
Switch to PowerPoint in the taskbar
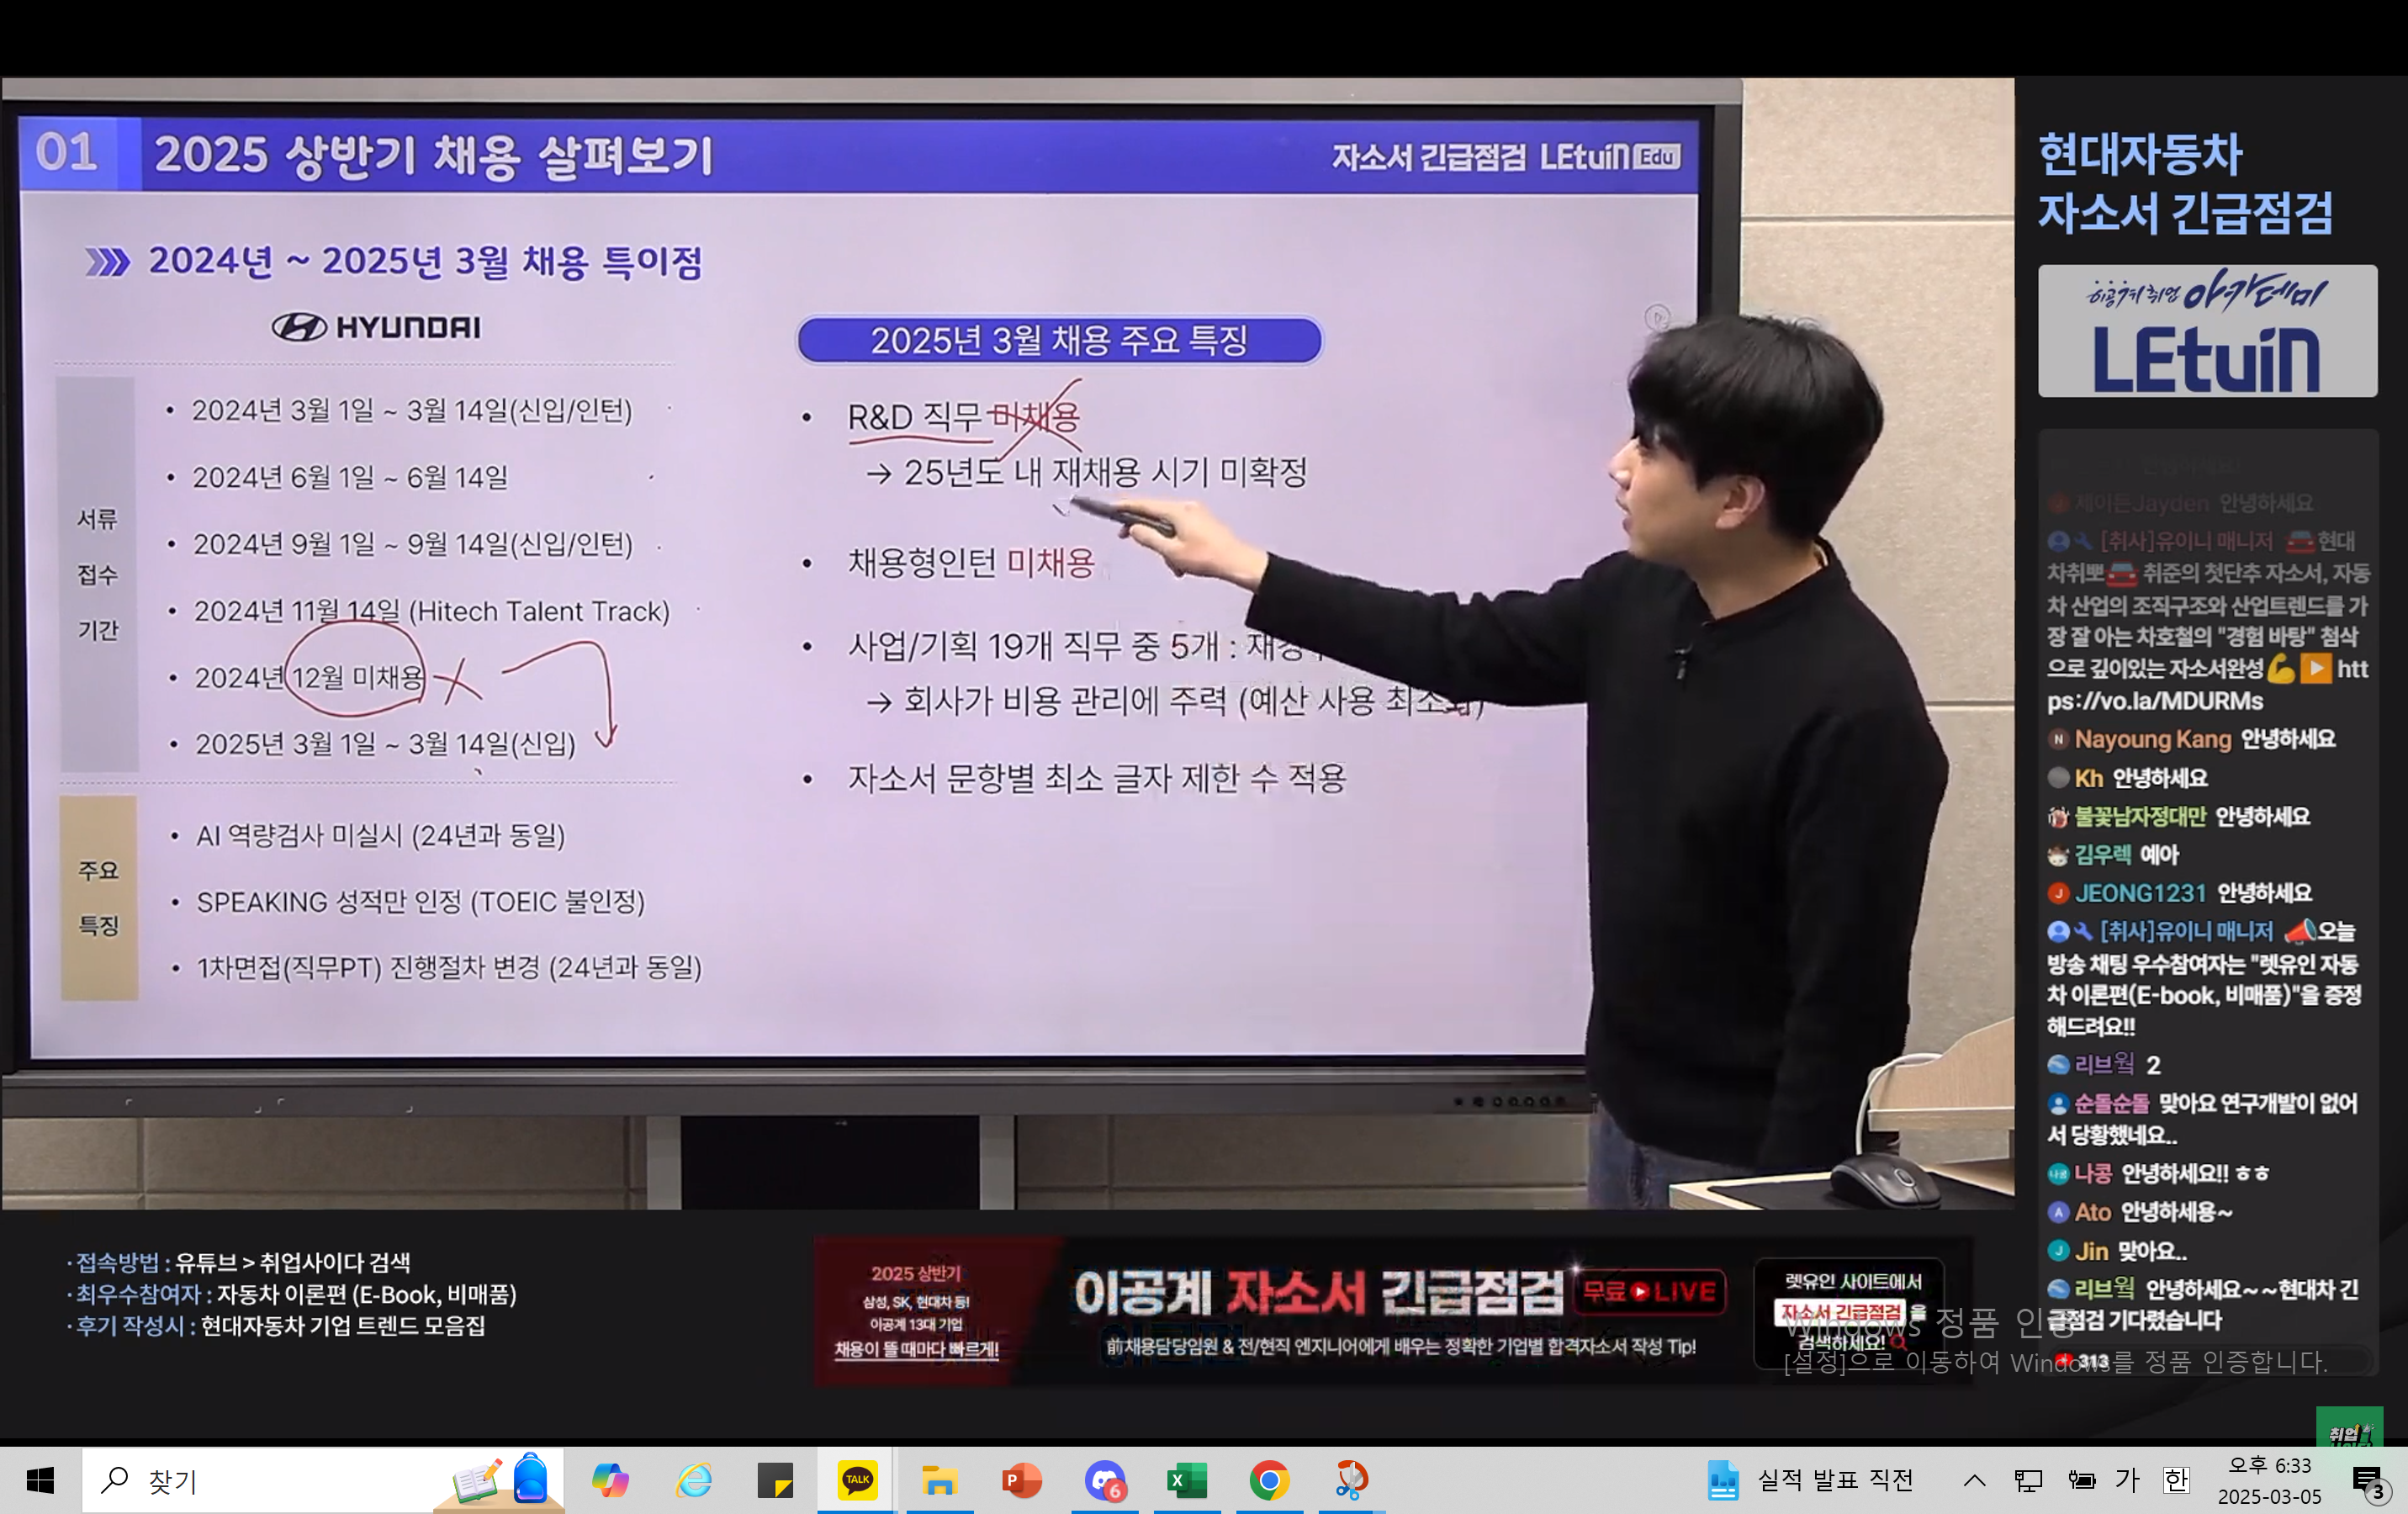pyautogui.click(x=1021, y=1480)
